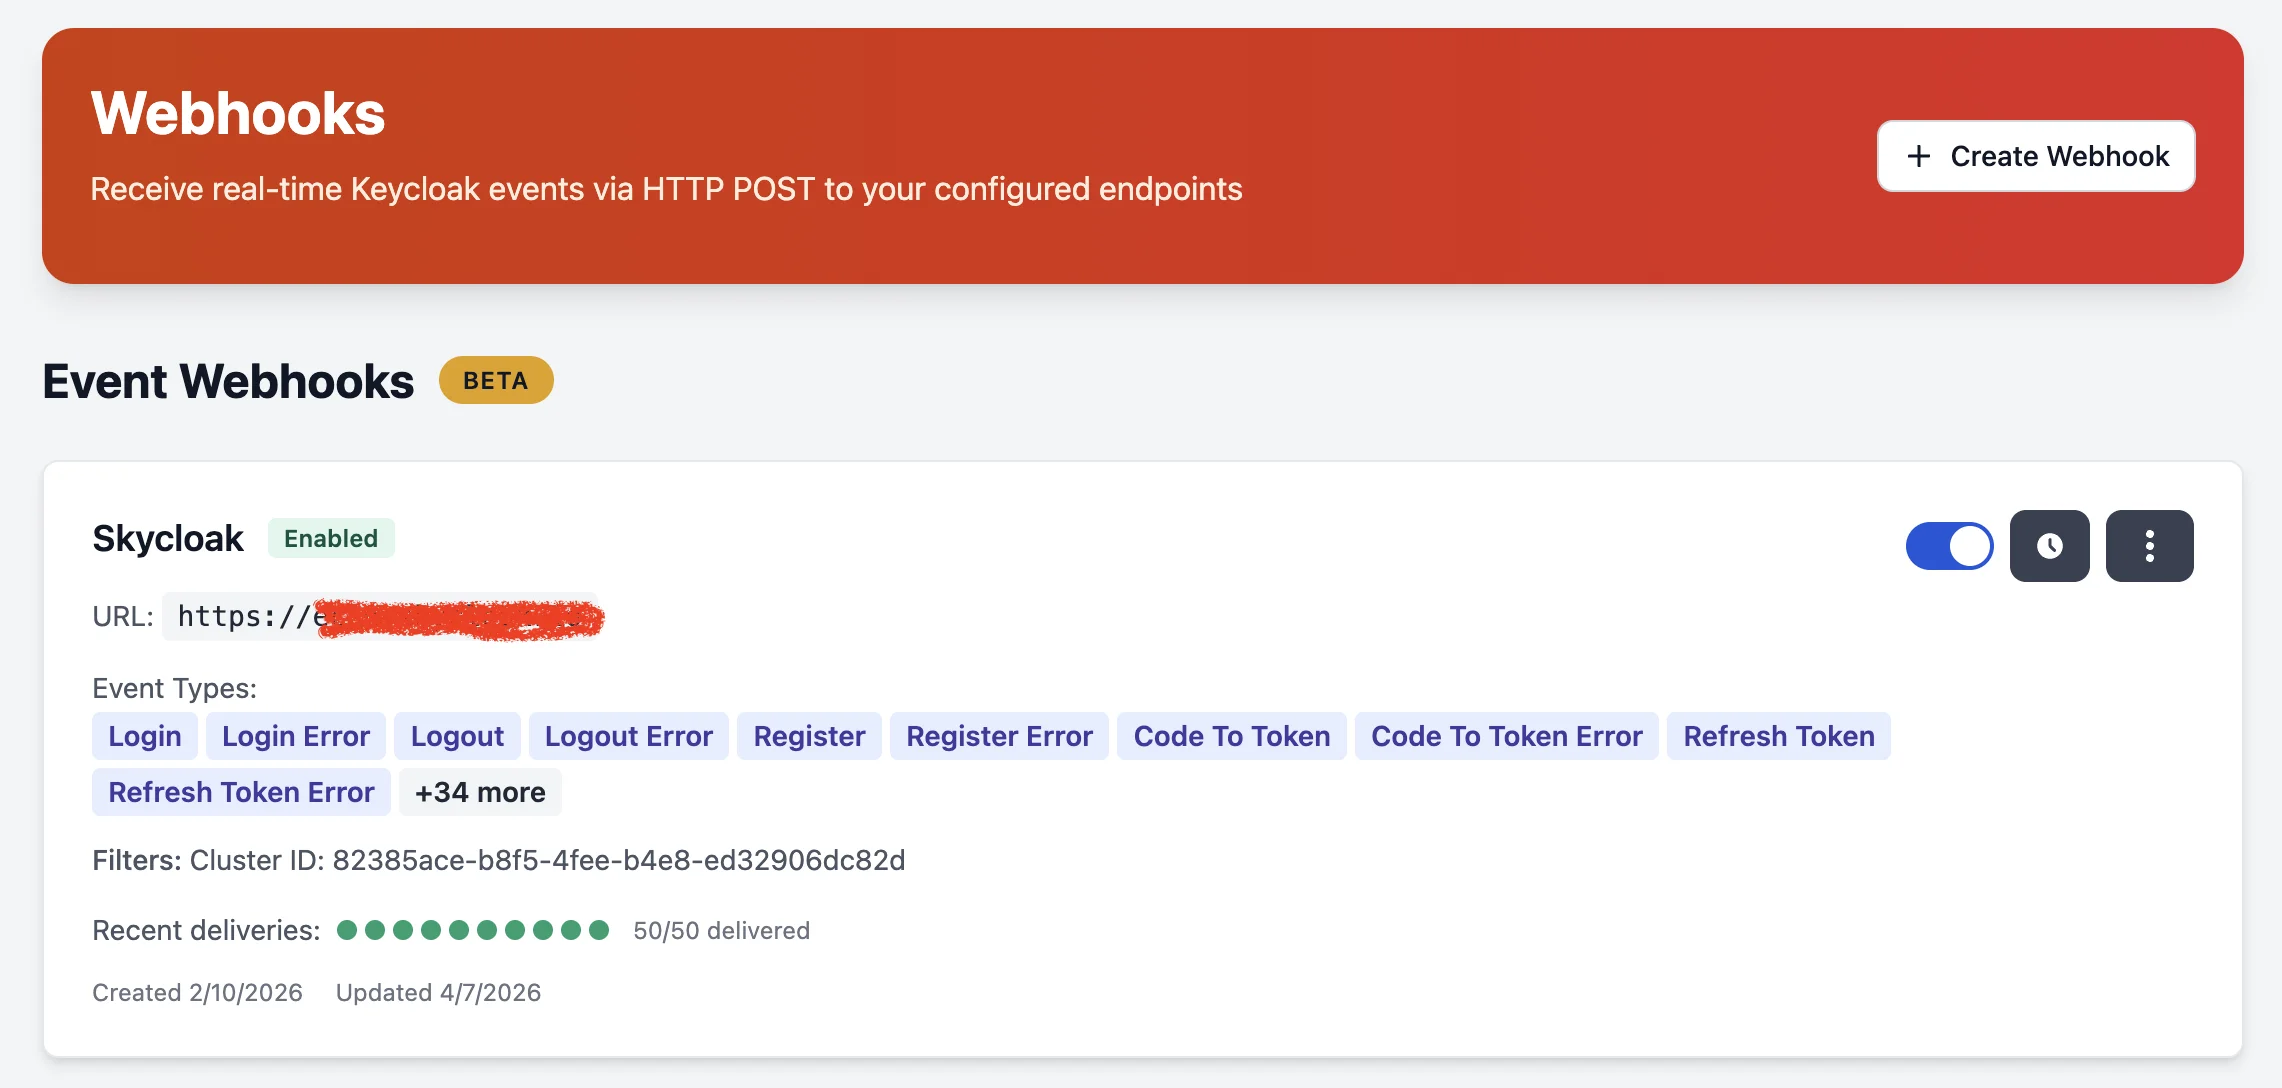Click the Refresh Token Error event chip
This screenshot has height=1088, width=2282.
pyautogui.click(x=240, y=791)
